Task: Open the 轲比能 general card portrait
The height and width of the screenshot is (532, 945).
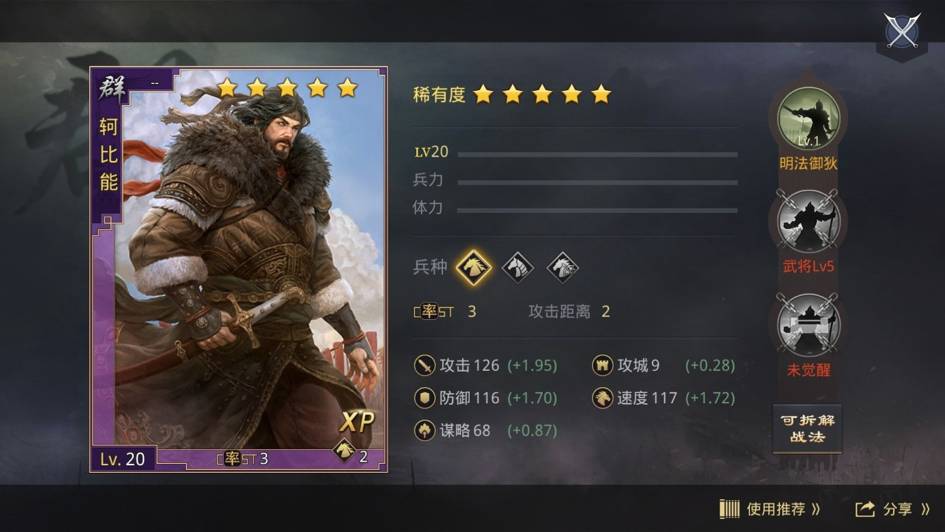Action: pos(238,269)
